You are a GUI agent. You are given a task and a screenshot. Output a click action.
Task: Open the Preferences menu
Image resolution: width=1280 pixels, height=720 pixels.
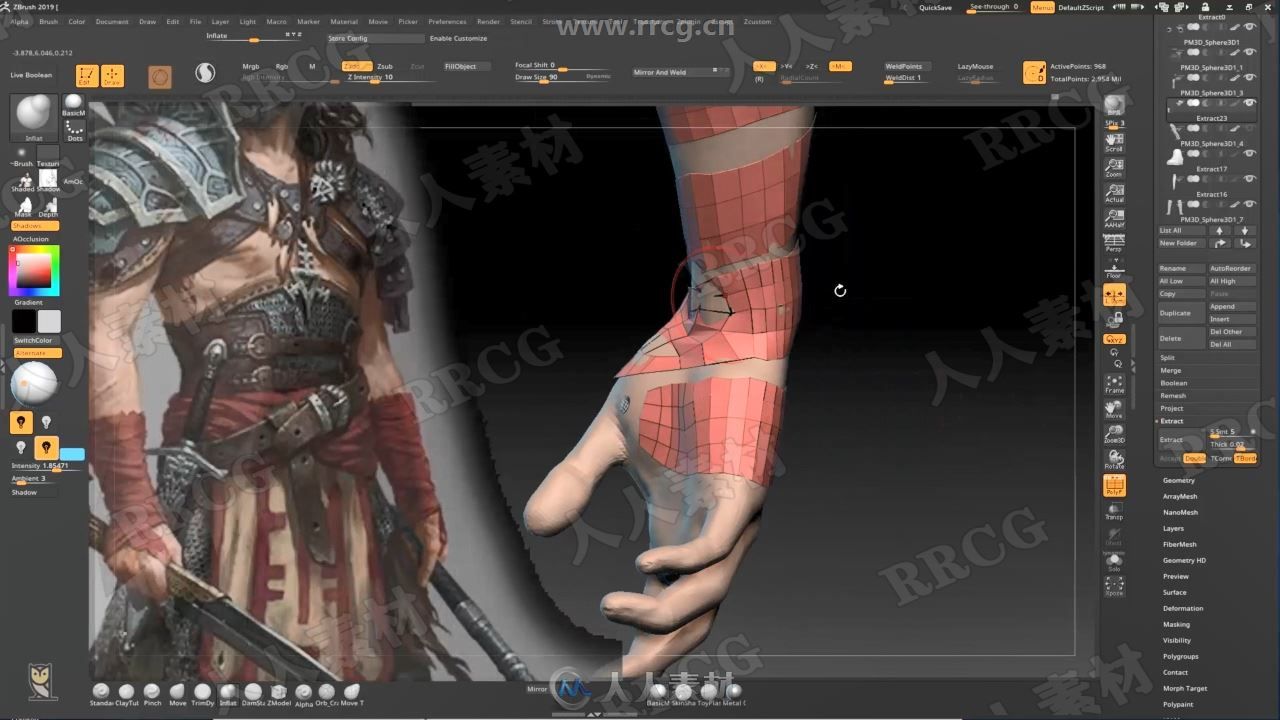point(447,21)
